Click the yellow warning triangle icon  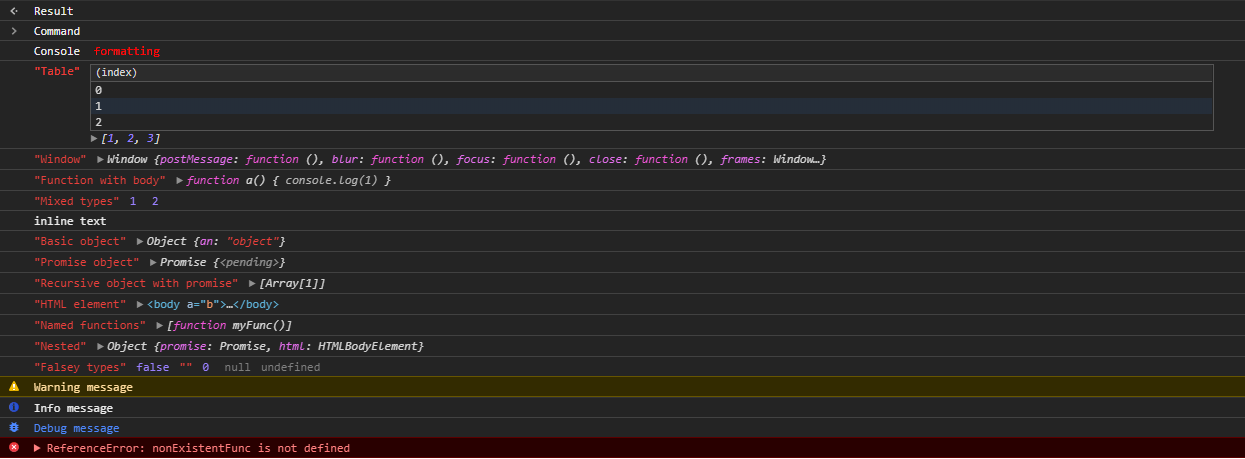click(14, 387)
